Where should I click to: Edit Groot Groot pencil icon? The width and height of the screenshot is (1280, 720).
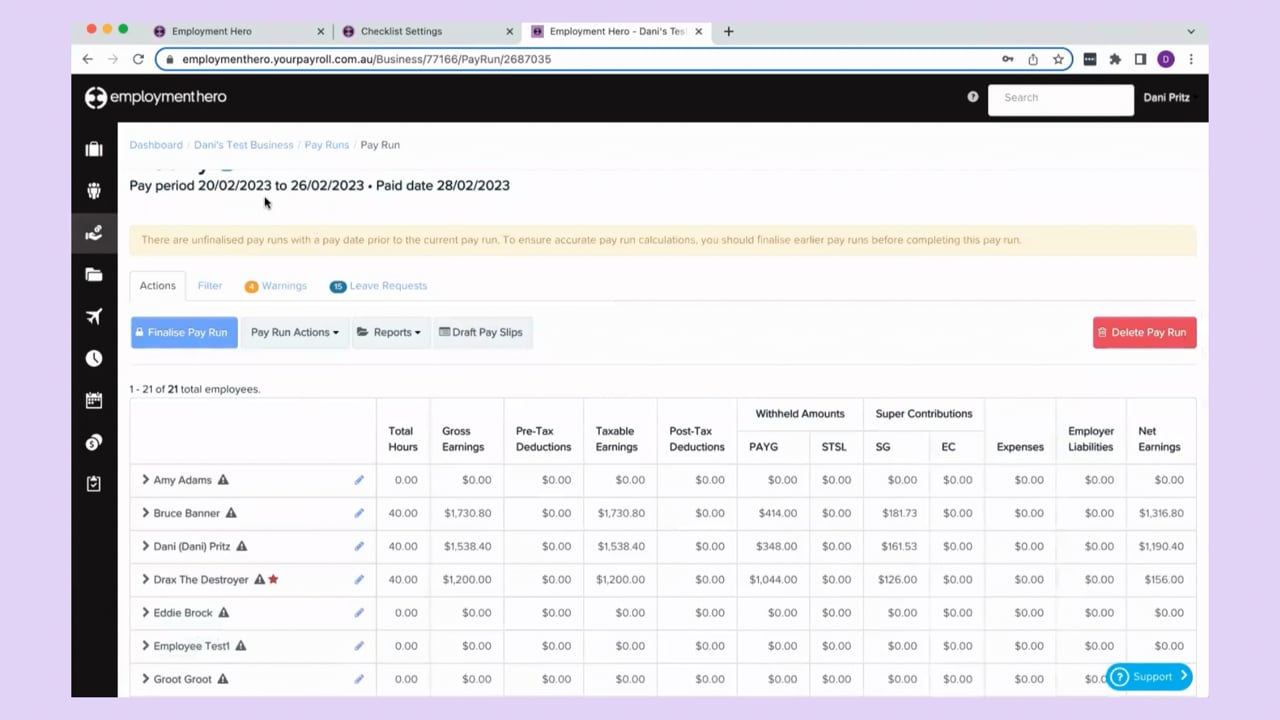(359, 679)
